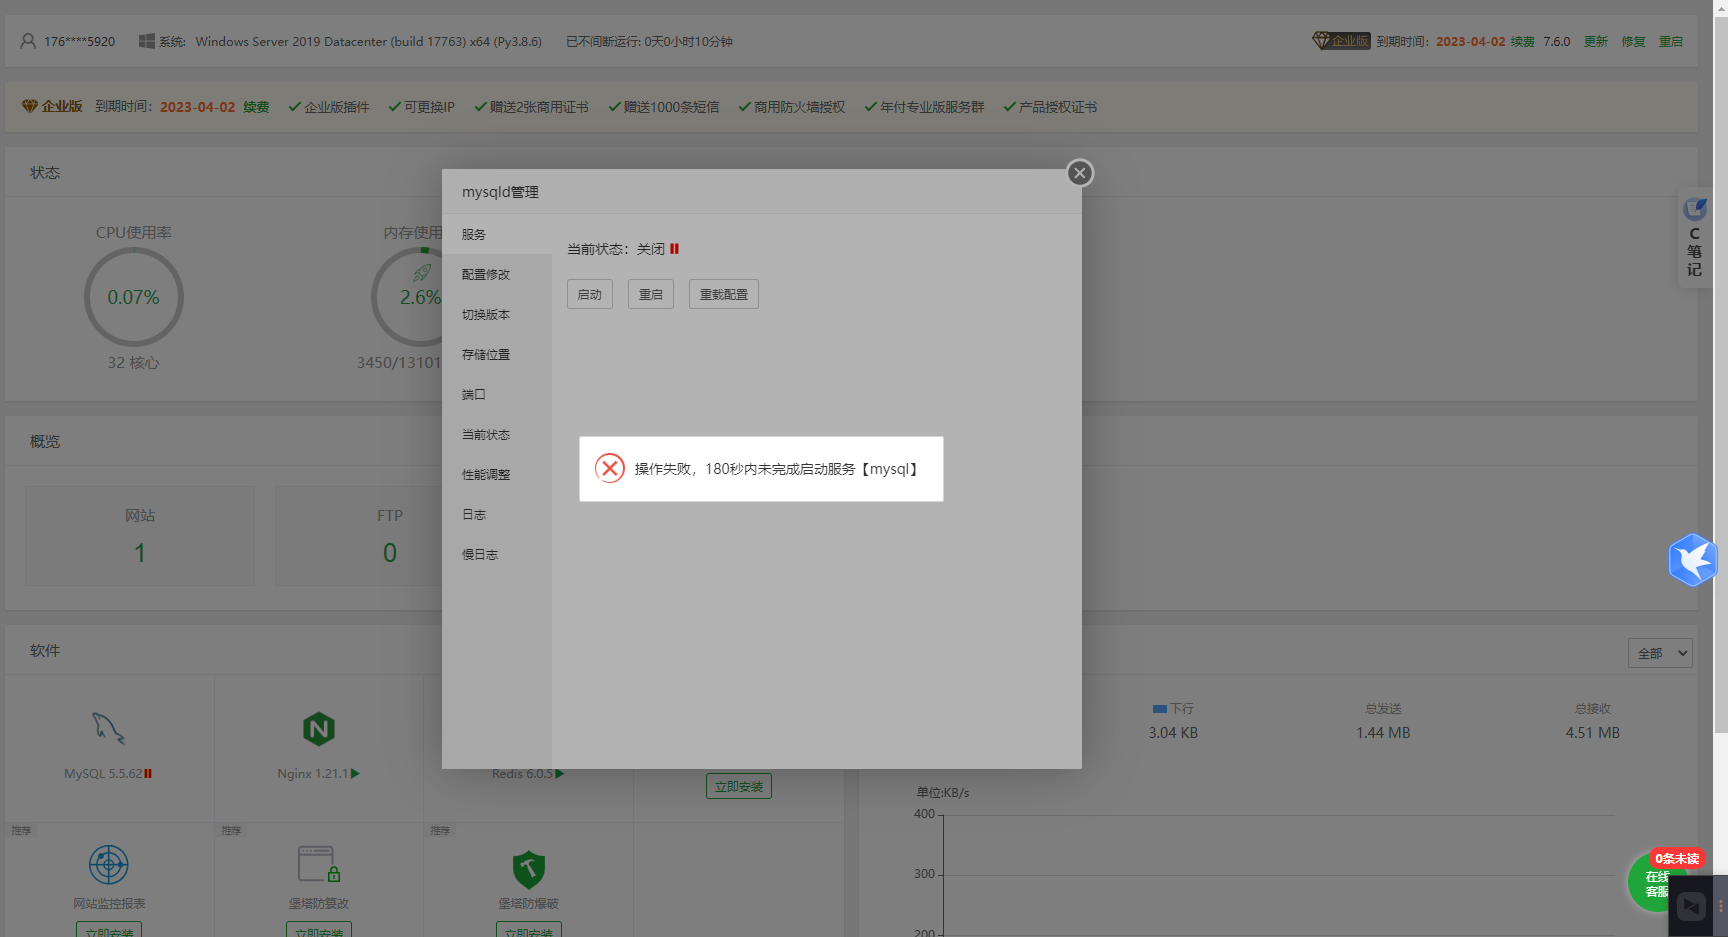
Task: Open the 存储位置 tab
Action: pyautogui.click(x=497, y=354)
